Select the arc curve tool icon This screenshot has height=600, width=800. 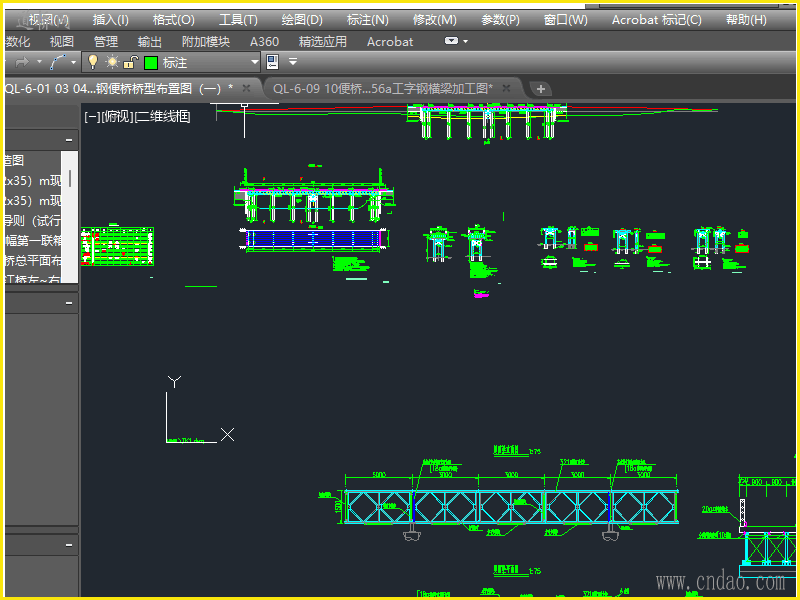pyautogui.click(x=57, y=62)
